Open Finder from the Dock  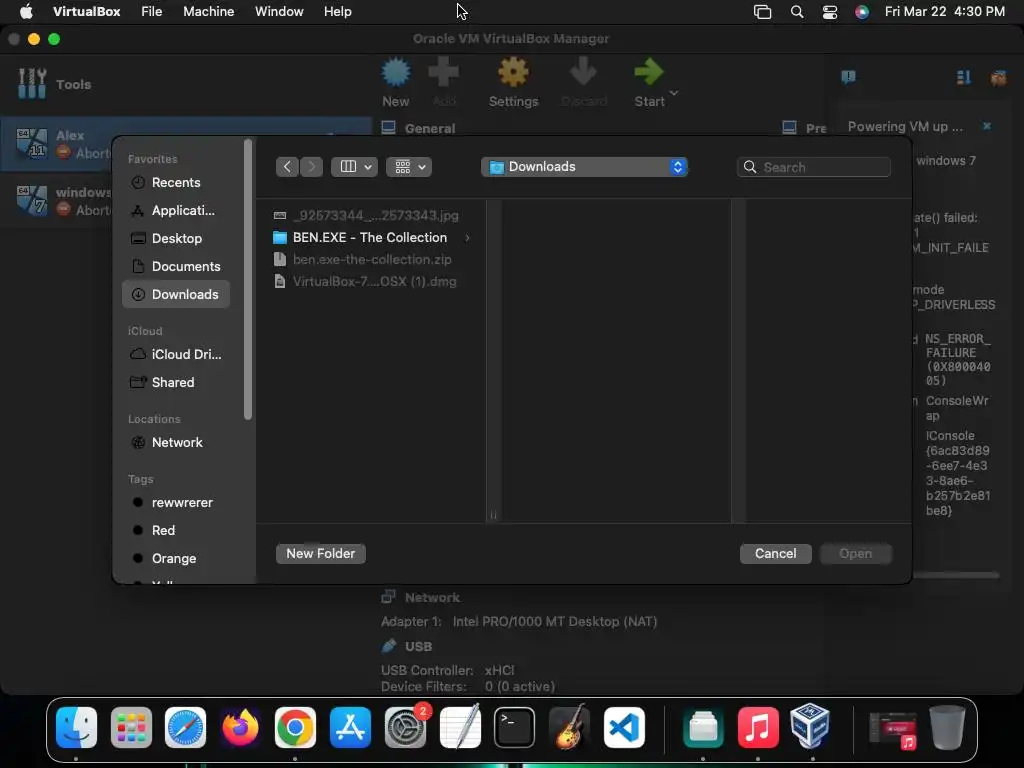pos(76,727)
